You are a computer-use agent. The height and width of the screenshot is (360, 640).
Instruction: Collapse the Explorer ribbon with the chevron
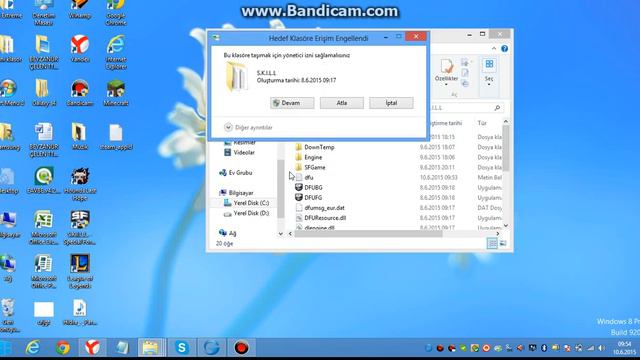pyautogui.click(x=494, y=49)
